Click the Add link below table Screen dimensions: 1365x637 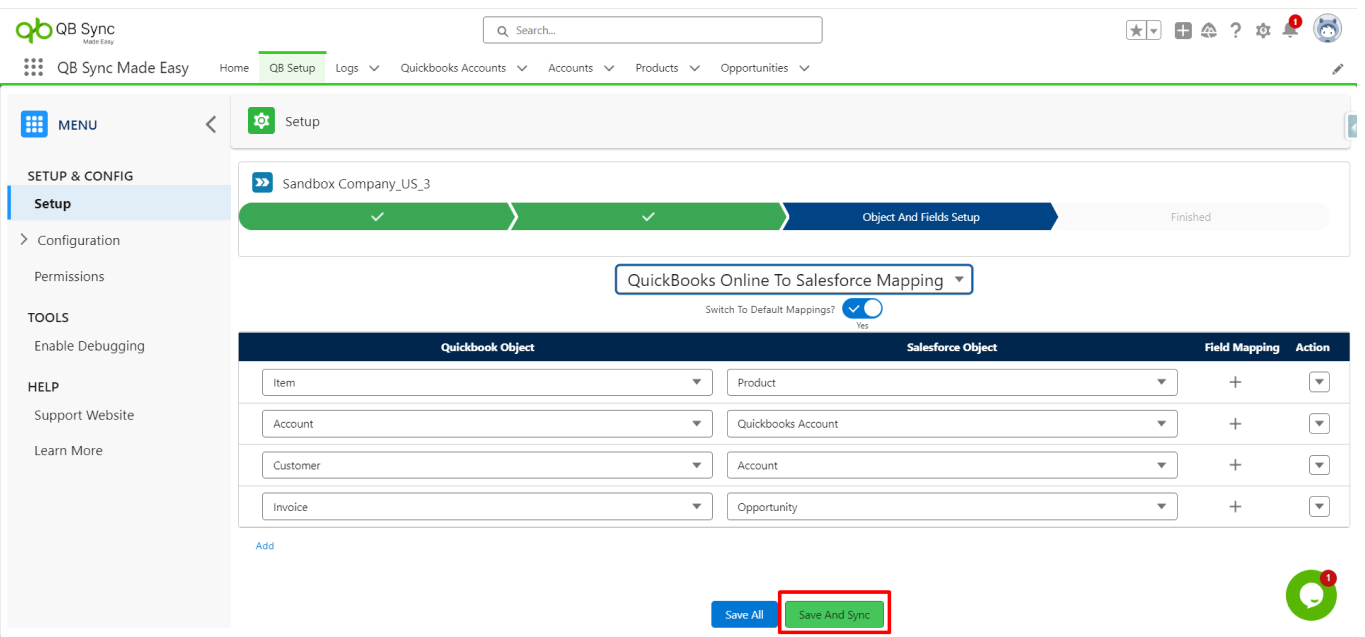[265, 546]
